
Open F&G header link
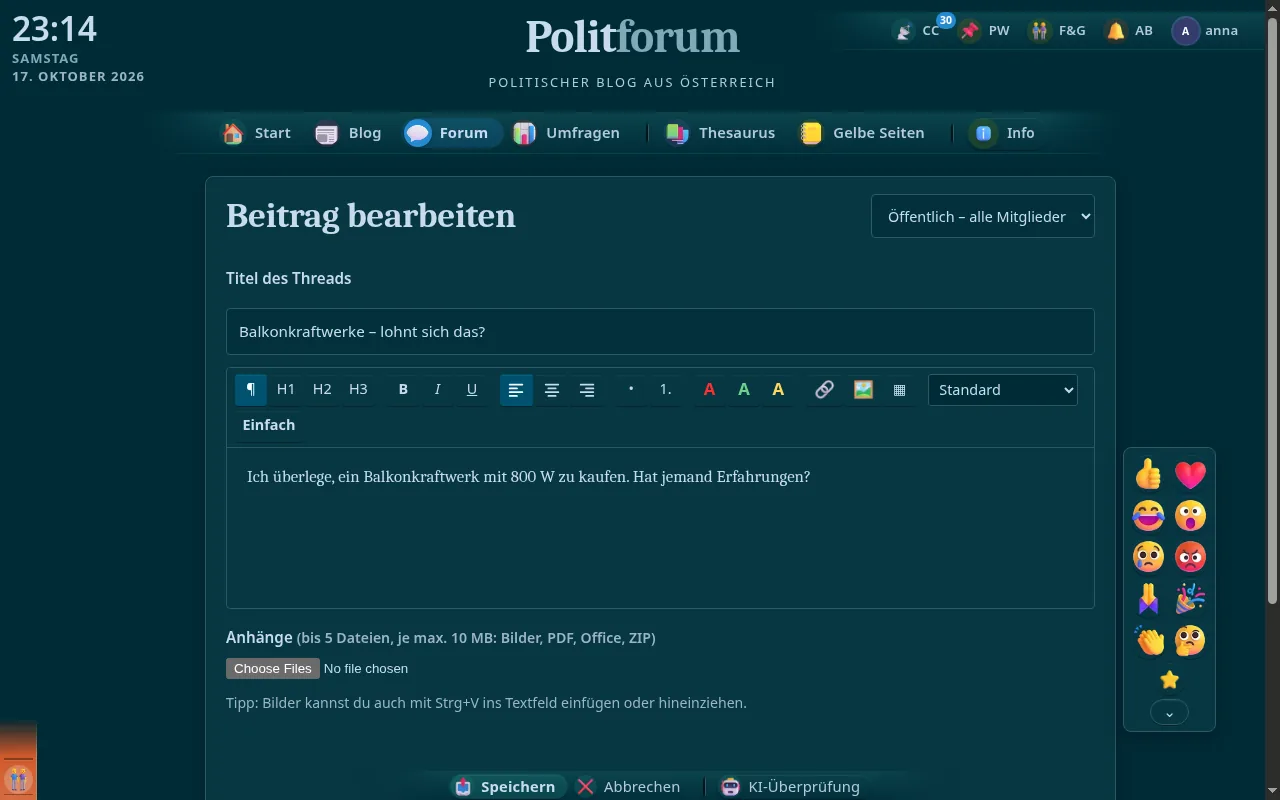(x=1059, y=31)
